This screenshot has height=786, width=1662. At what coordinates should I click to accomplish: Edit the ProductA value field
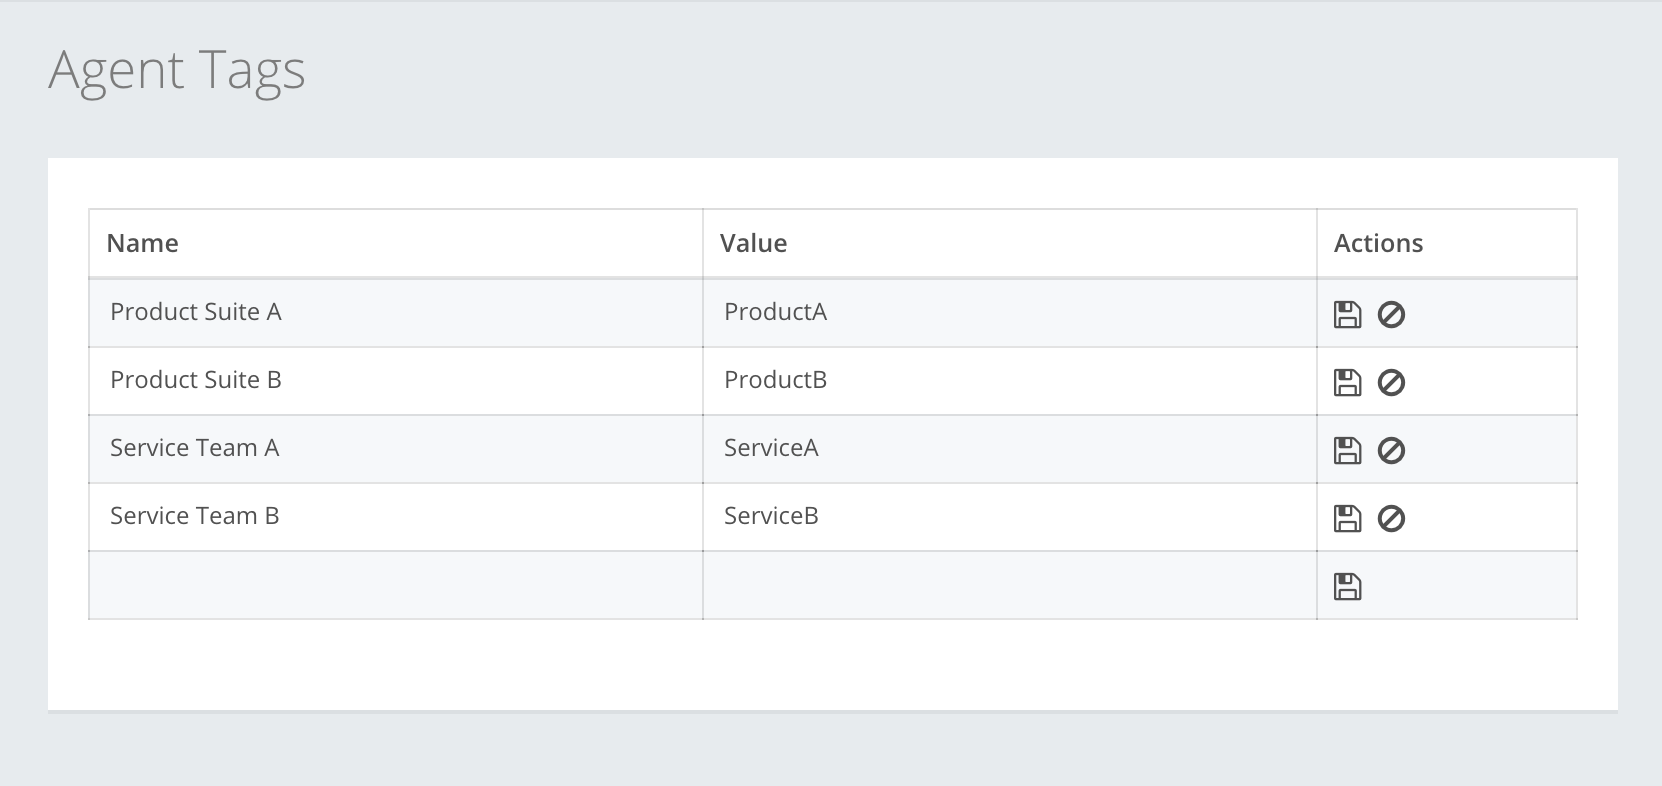1009,313
